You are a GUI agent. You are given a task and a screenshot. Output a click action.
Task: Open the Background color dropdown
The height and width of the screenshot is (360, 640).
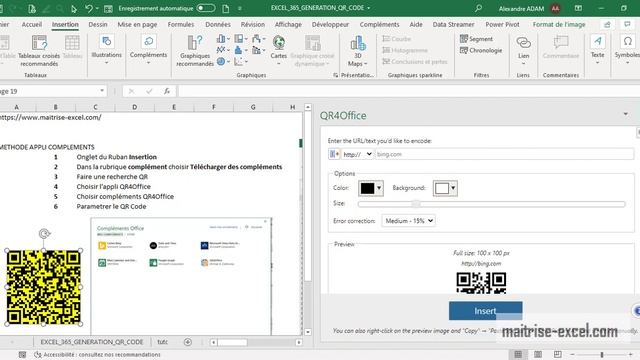click(x=453, y=188)
